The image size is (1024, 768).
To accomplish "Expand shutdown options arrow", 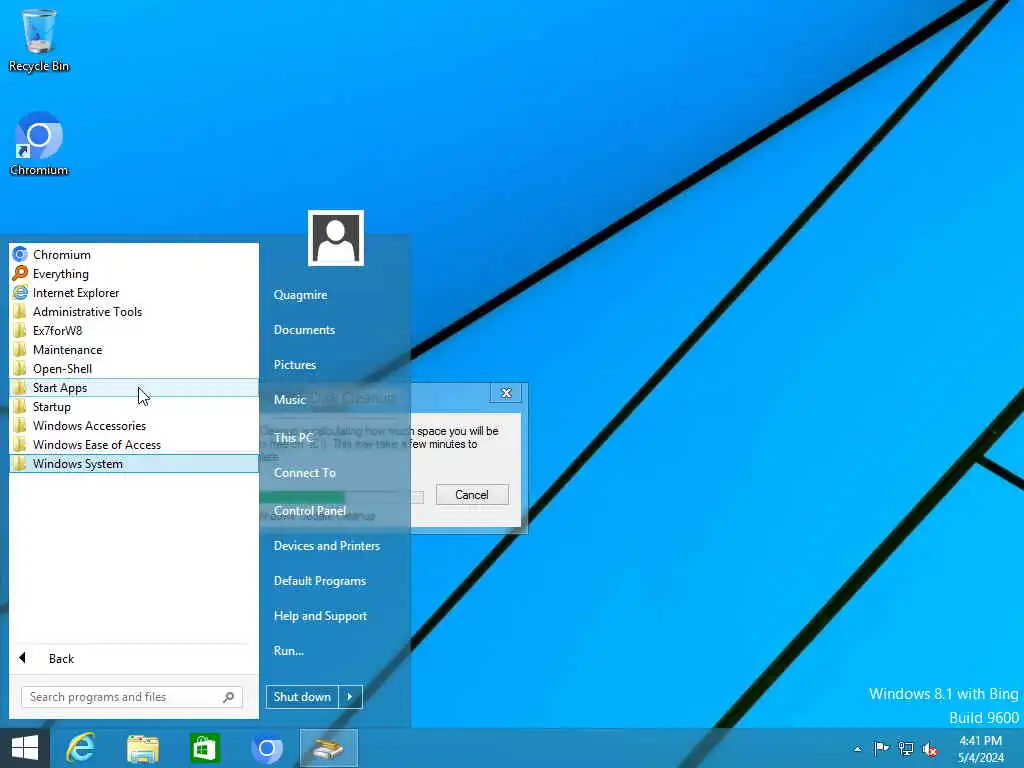I will 351,696.
